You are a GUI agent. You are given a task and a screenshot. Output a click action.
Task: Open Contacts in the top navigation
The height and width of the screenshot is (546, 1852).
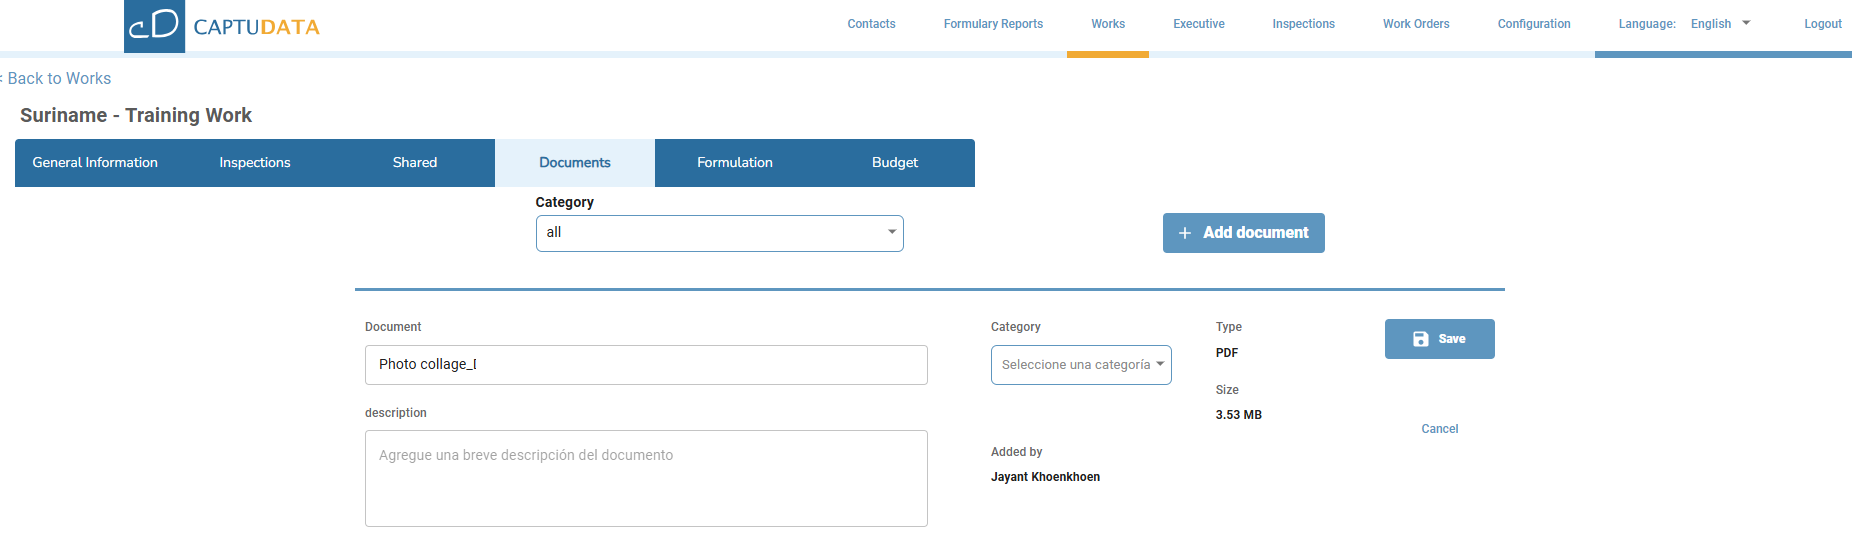pos(871,24)
